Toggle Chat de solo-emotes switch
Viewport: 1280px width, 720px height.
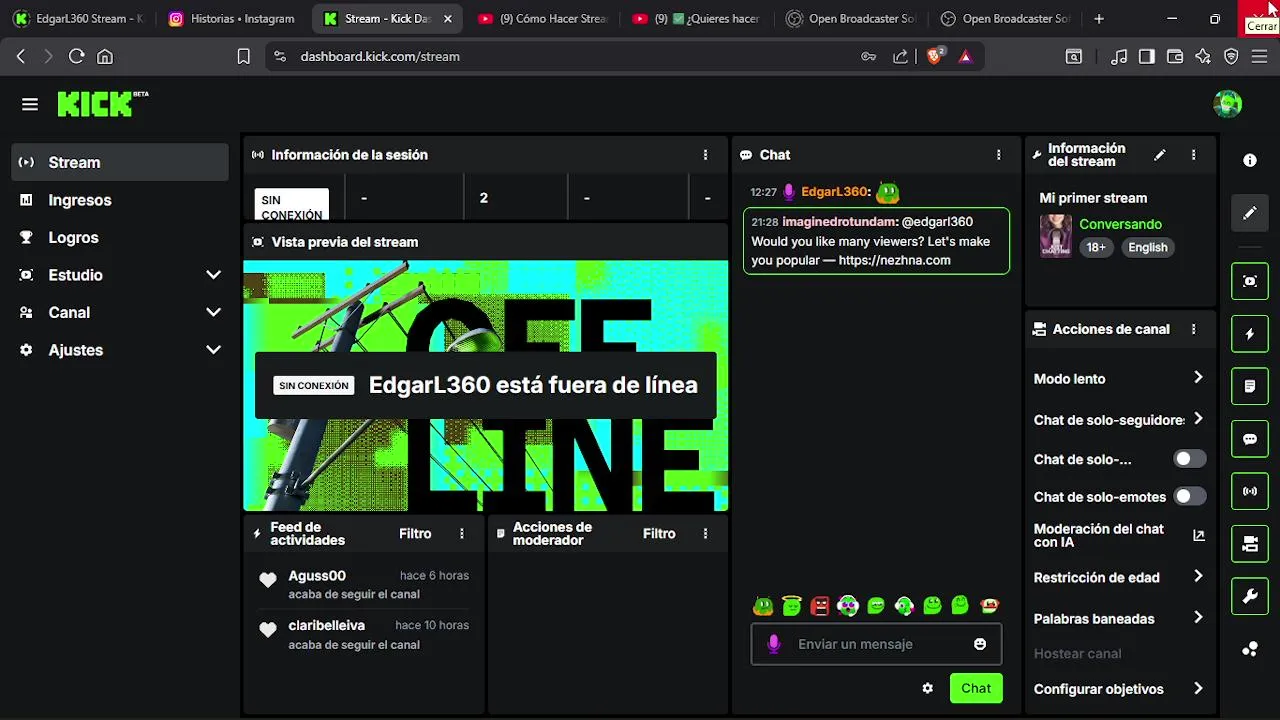(x=1189, y=496)
